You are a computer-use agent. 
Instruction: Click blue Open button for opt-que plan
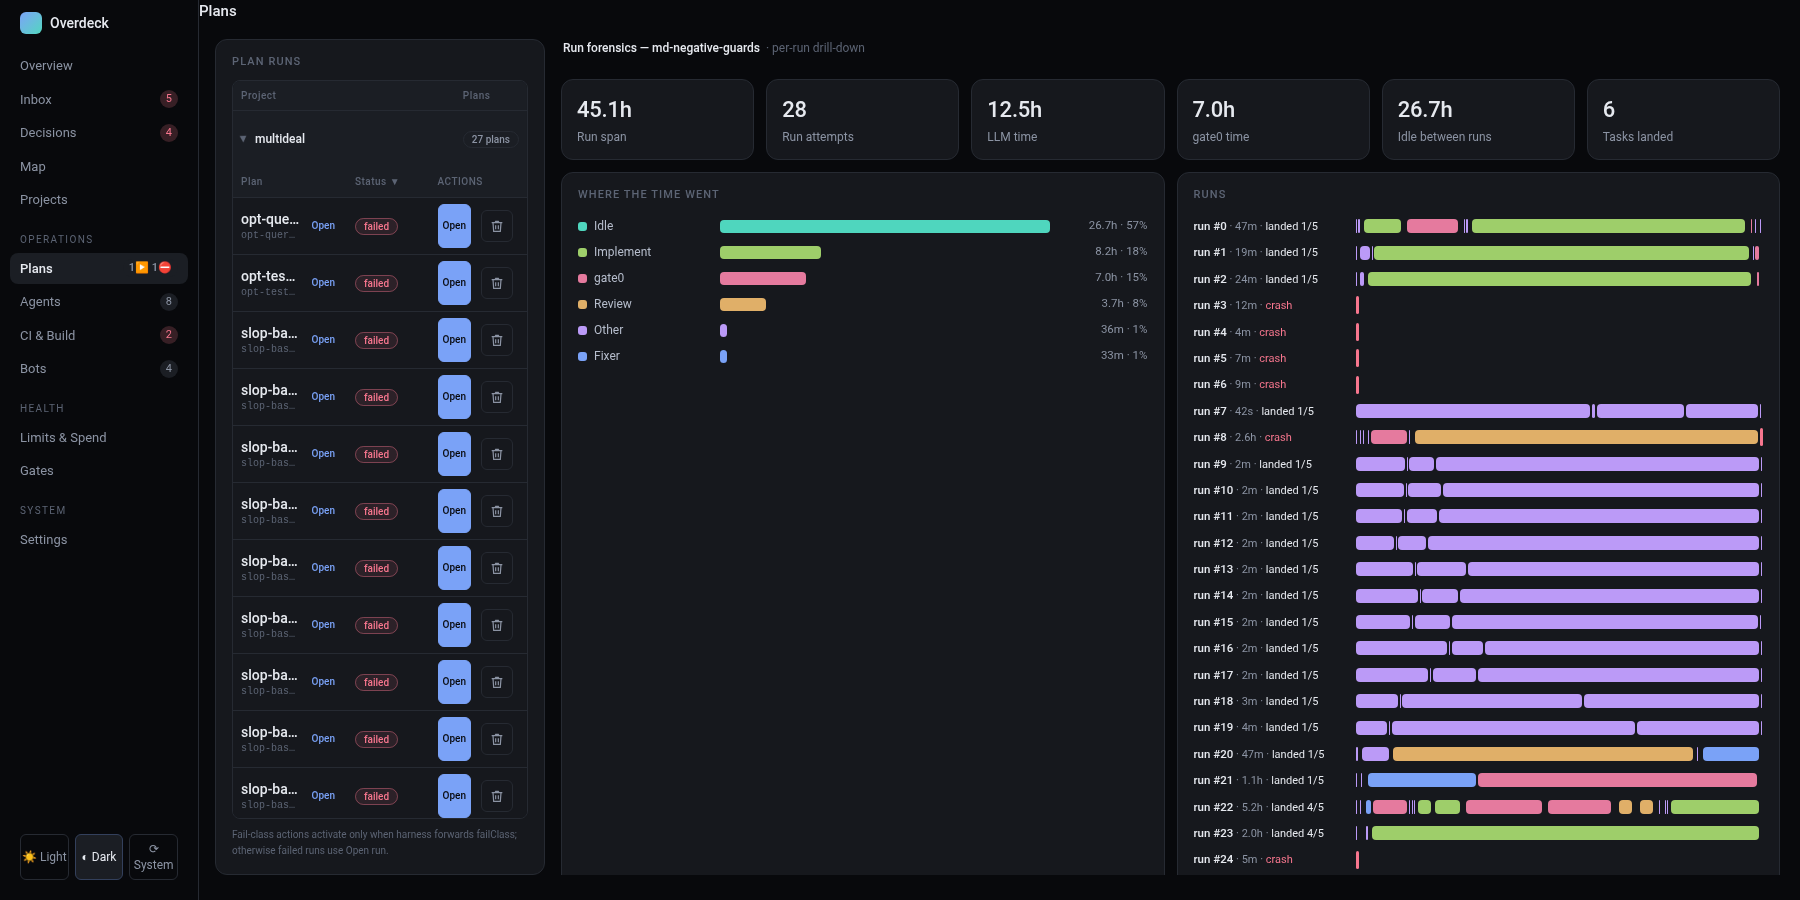point(454,226)
